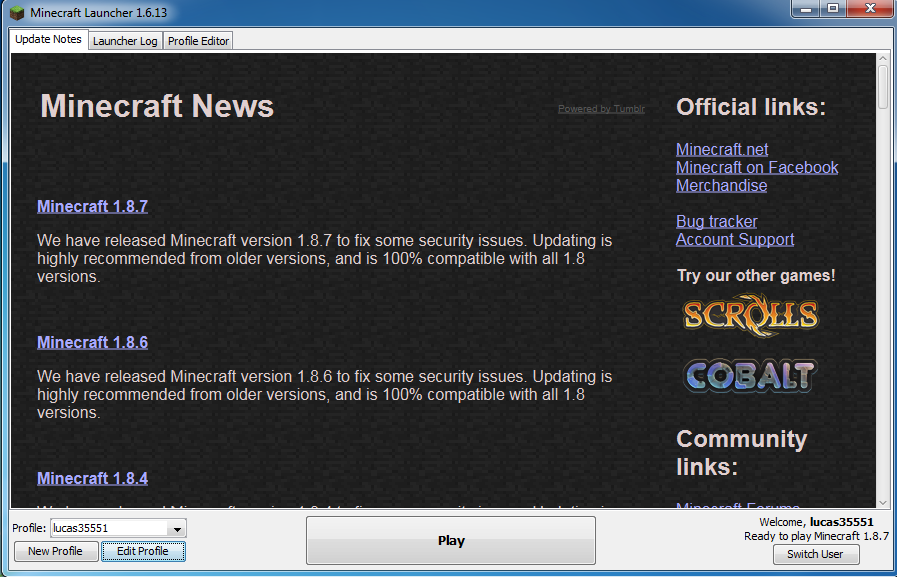Switch to the Update Notes tab
Image resolution: width=897 pixels, height=577 pixels.
(49, 39)
